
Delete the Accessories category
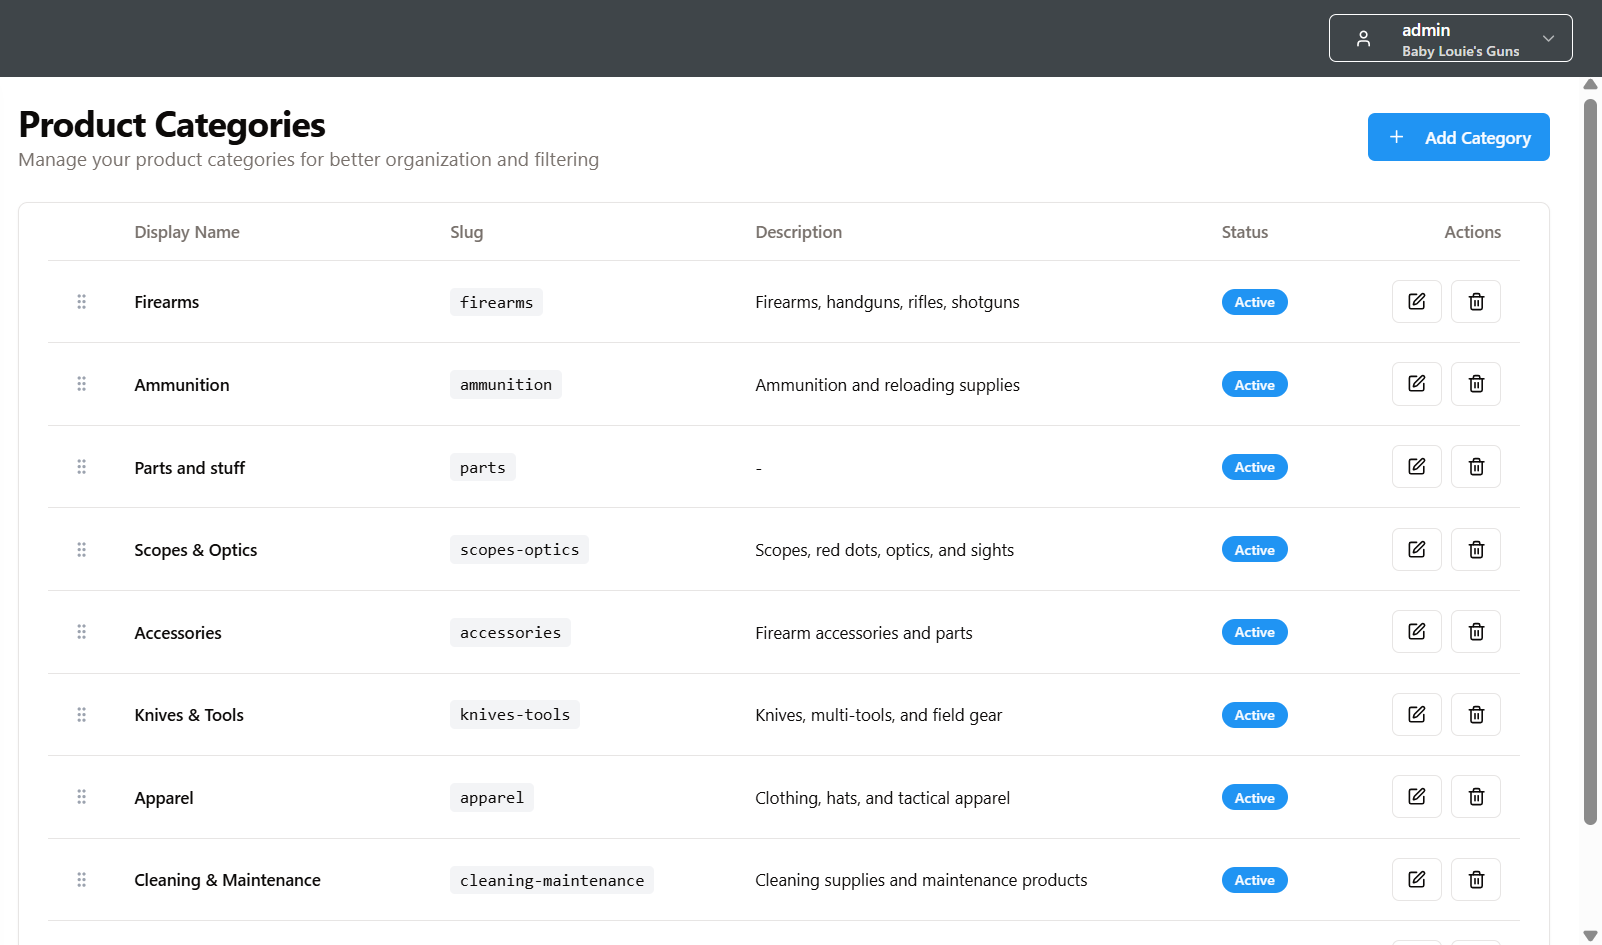(1476, 632)
